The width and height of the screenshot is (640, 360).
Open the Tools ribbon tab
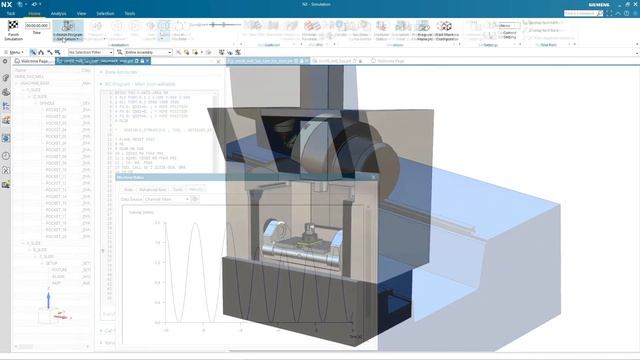(130, 13)
